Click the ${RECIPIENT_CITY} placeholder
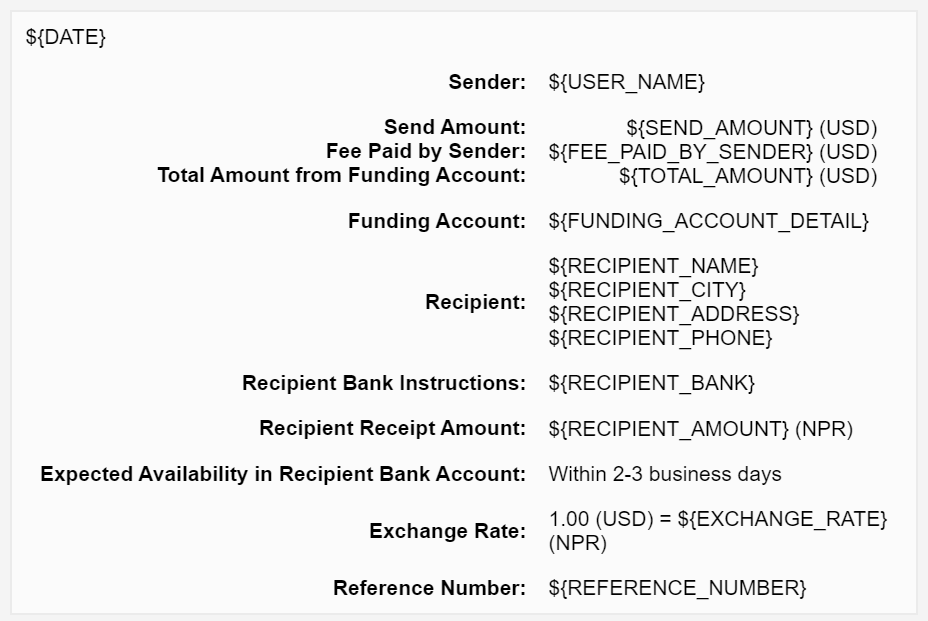This screenshot has height=621, width=928. 647,290
